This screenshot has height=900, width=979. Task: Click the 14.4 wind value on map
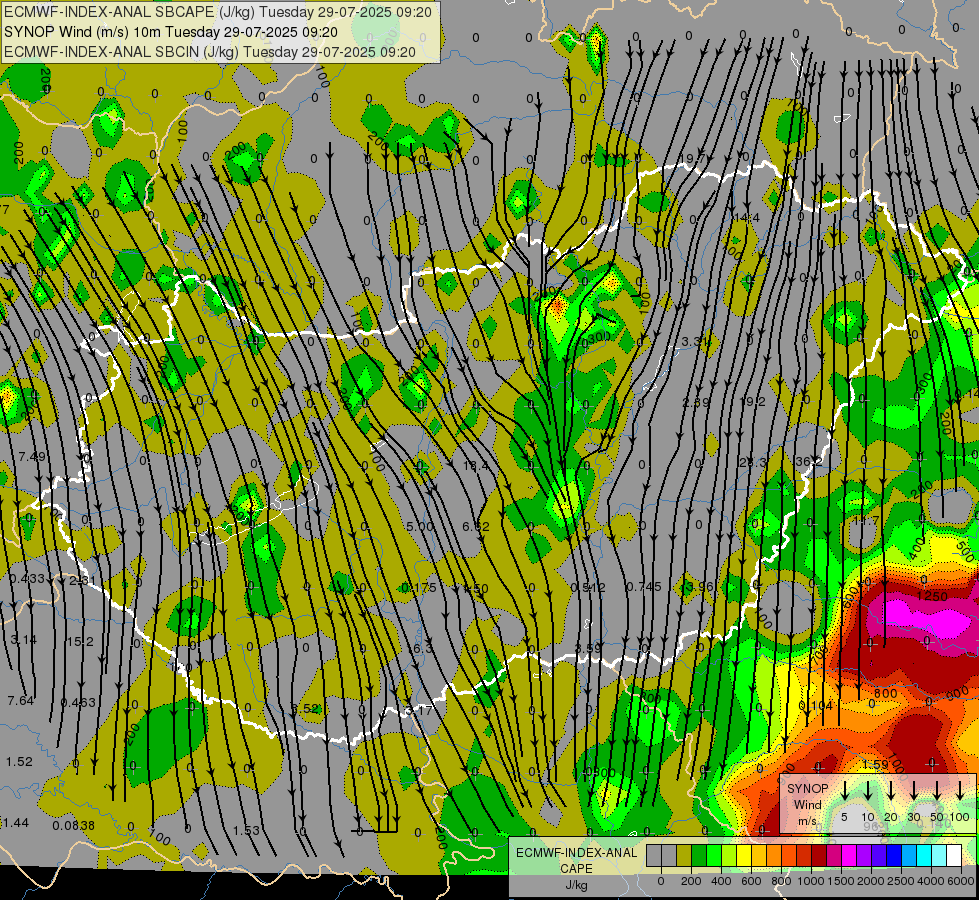(747, 218)
